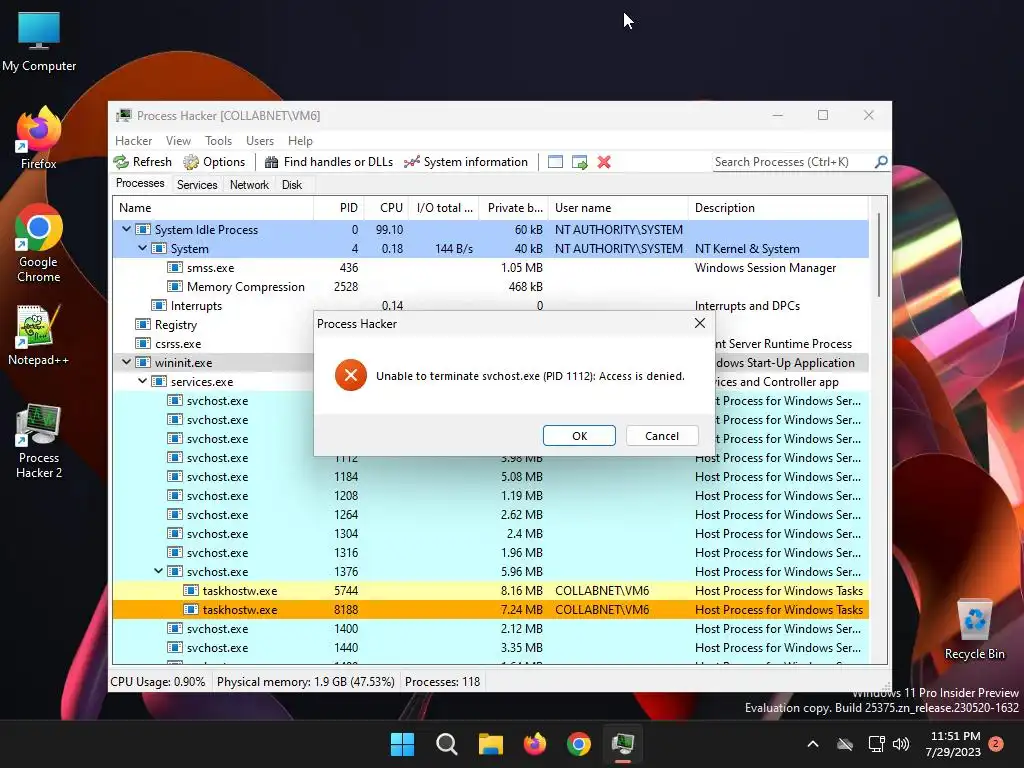Close the Process Hacker error dialog
This screenshot has width=1024, height=768.
(699, 323)
